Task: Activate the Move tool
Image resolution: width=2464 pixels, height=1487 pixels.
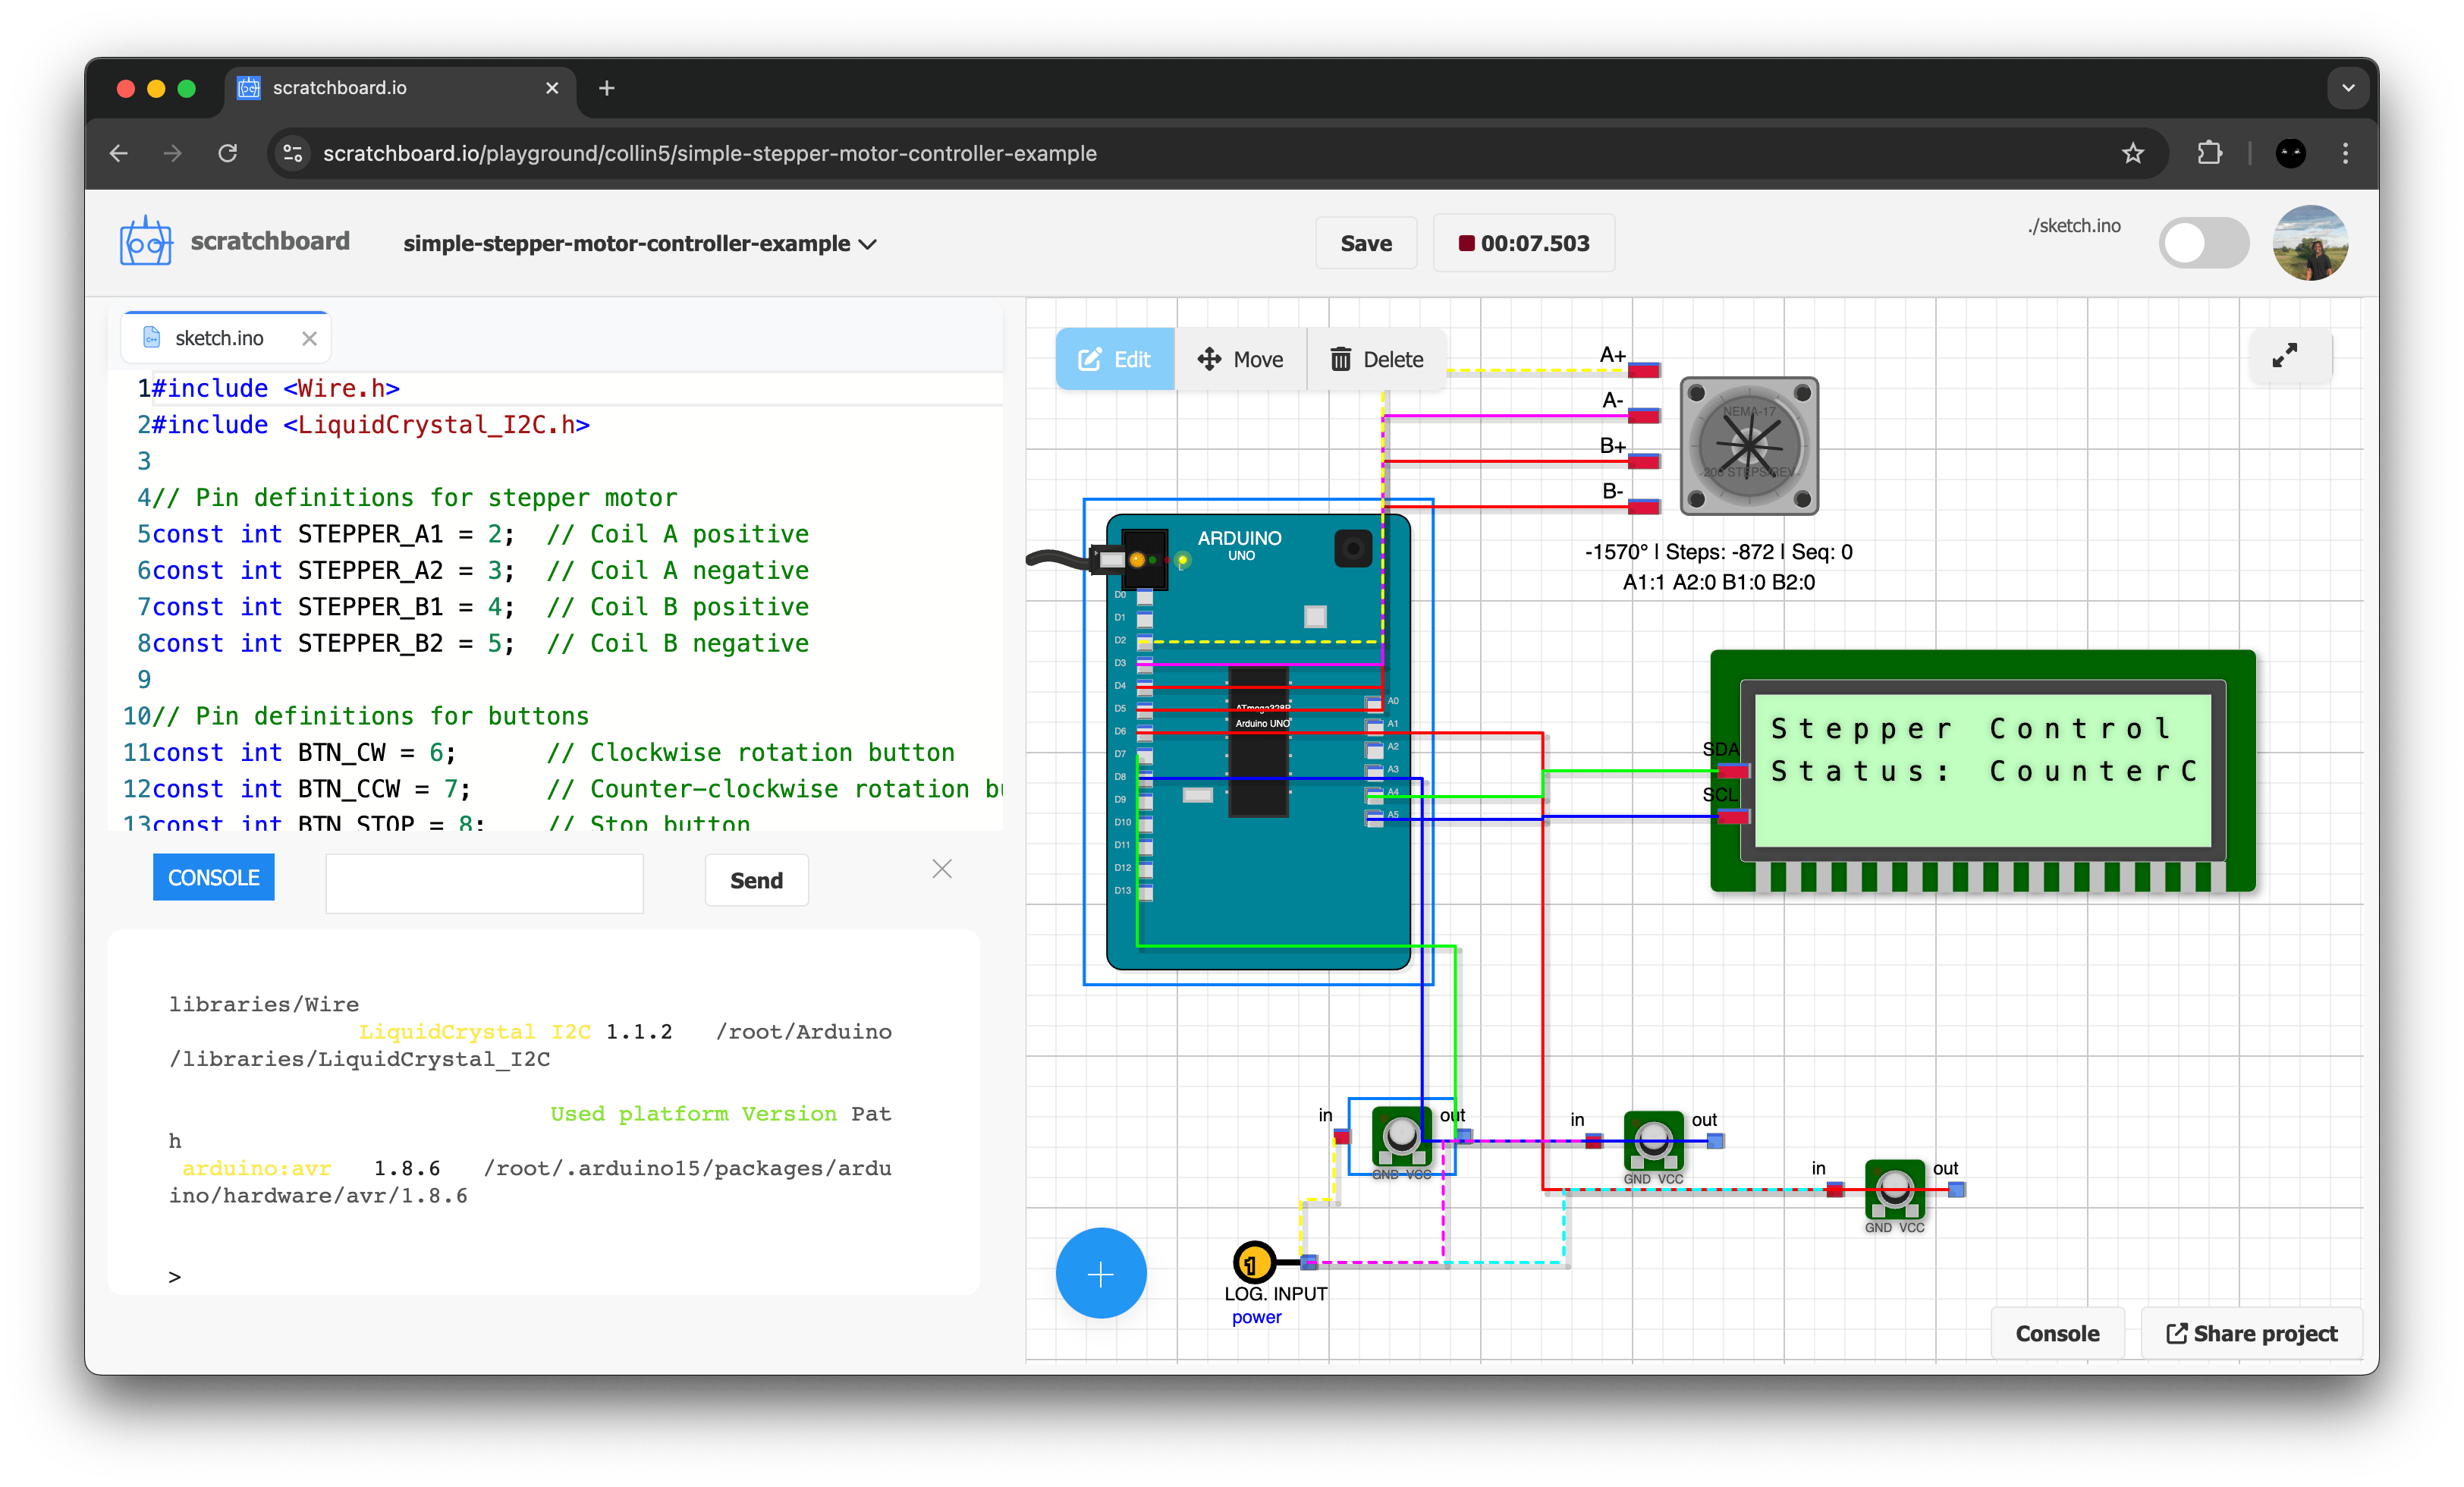Action: (1240, 359)
